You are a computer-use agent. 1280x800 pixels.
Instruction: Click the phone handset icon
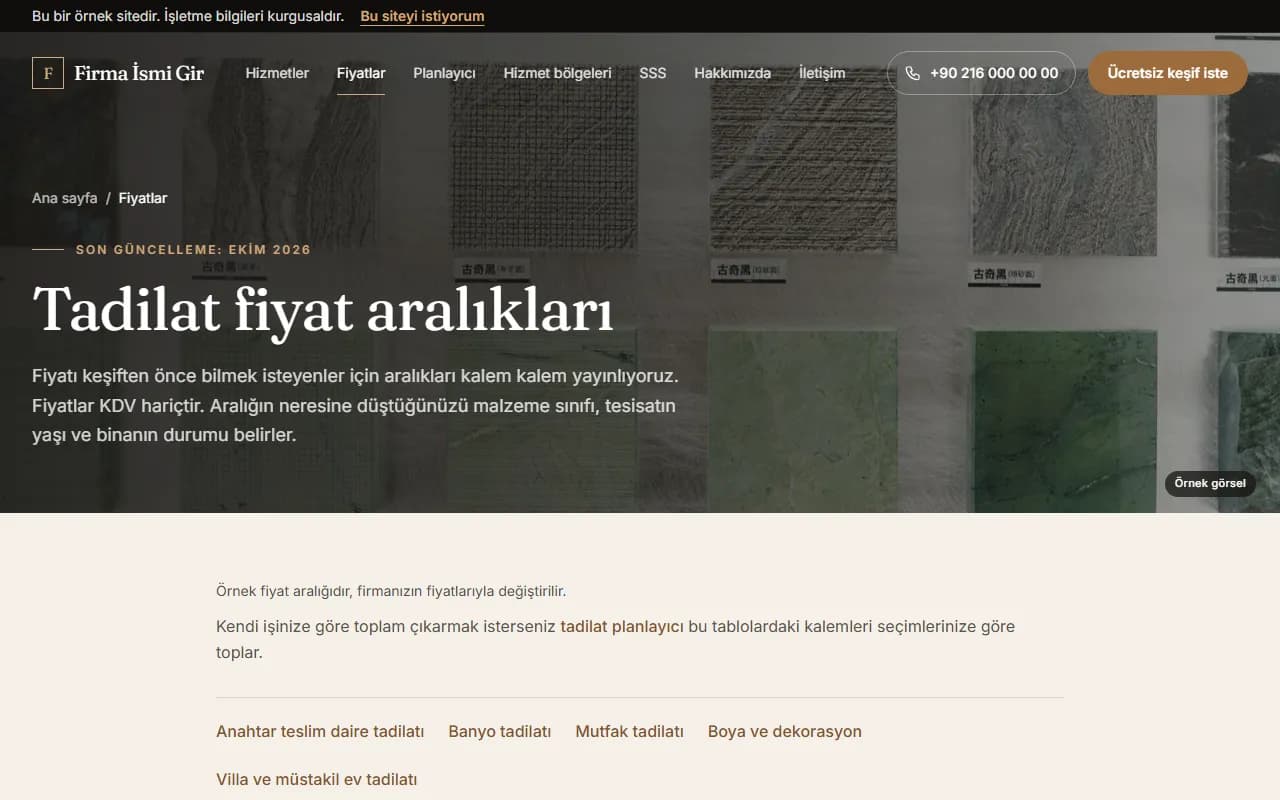click(912, 73)
